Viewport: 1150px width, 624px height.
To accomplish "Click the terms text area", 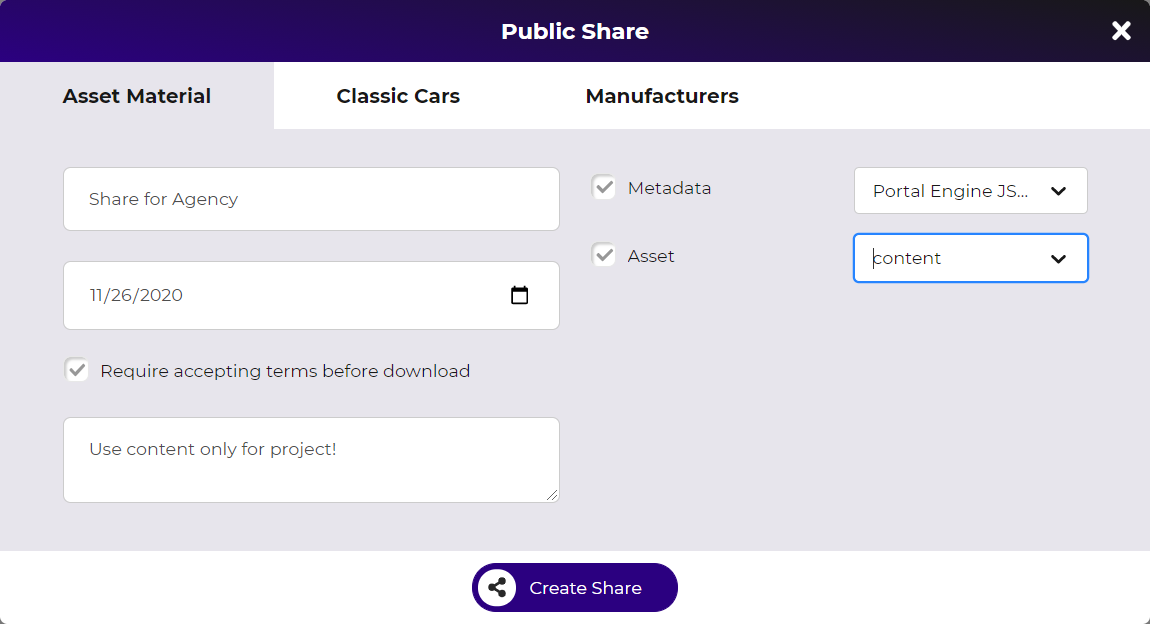I will click(x=311, y=460).
